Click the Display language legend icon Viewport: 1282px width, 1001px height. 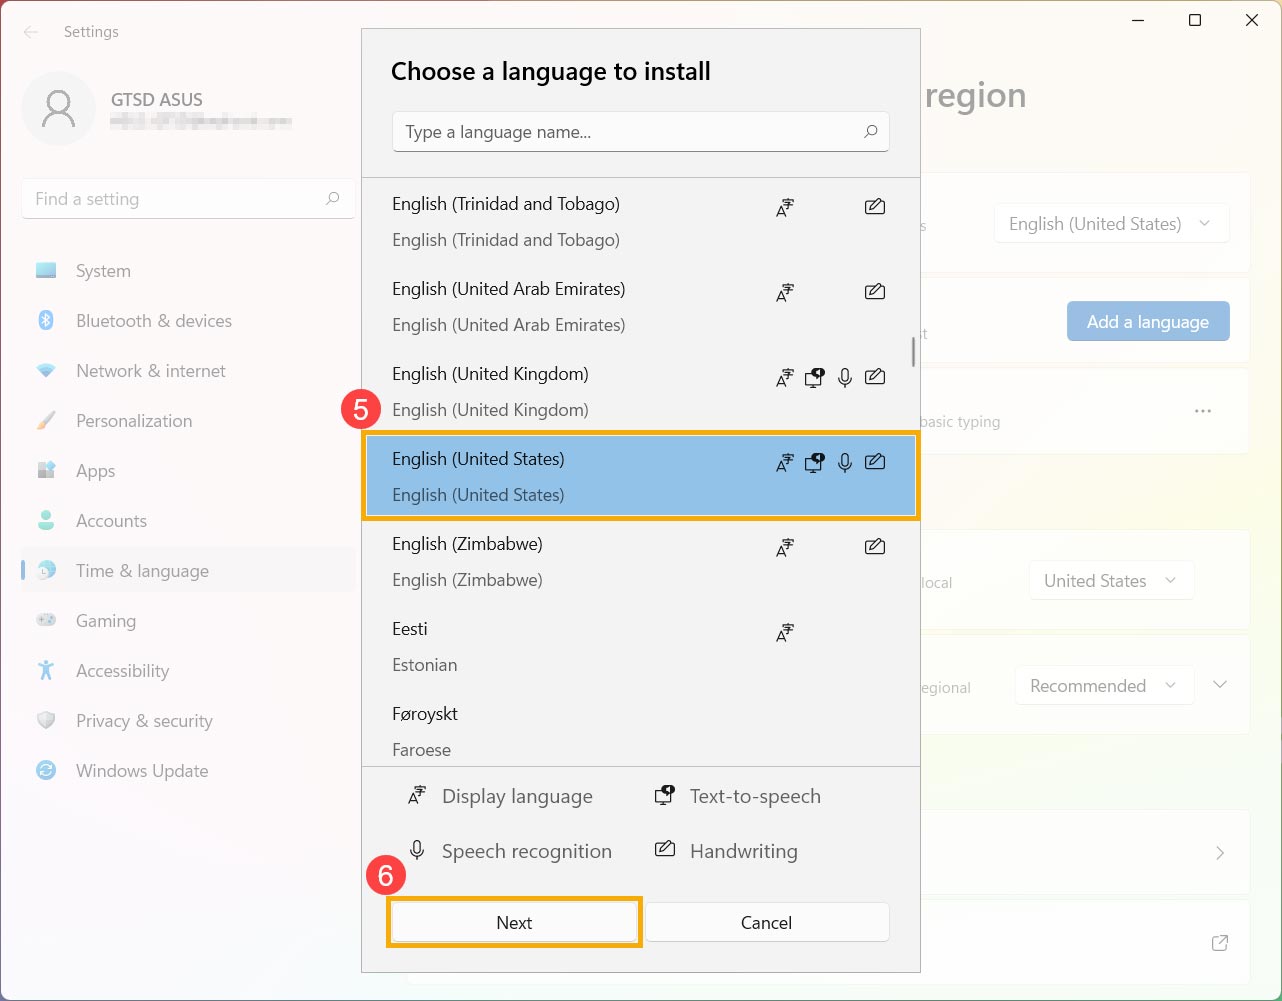(417, 796)
